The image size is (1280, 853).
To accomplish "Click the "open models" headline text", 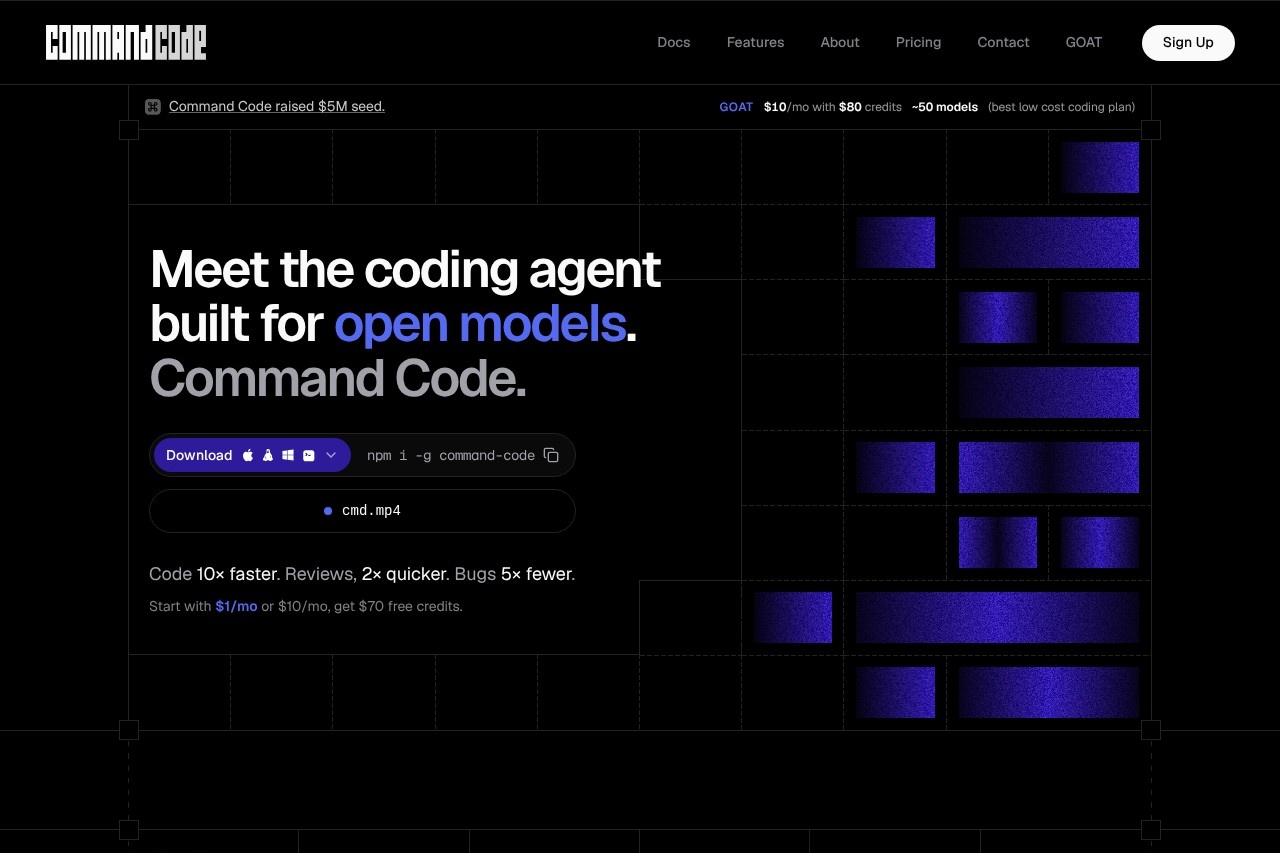I will [480, 324].
